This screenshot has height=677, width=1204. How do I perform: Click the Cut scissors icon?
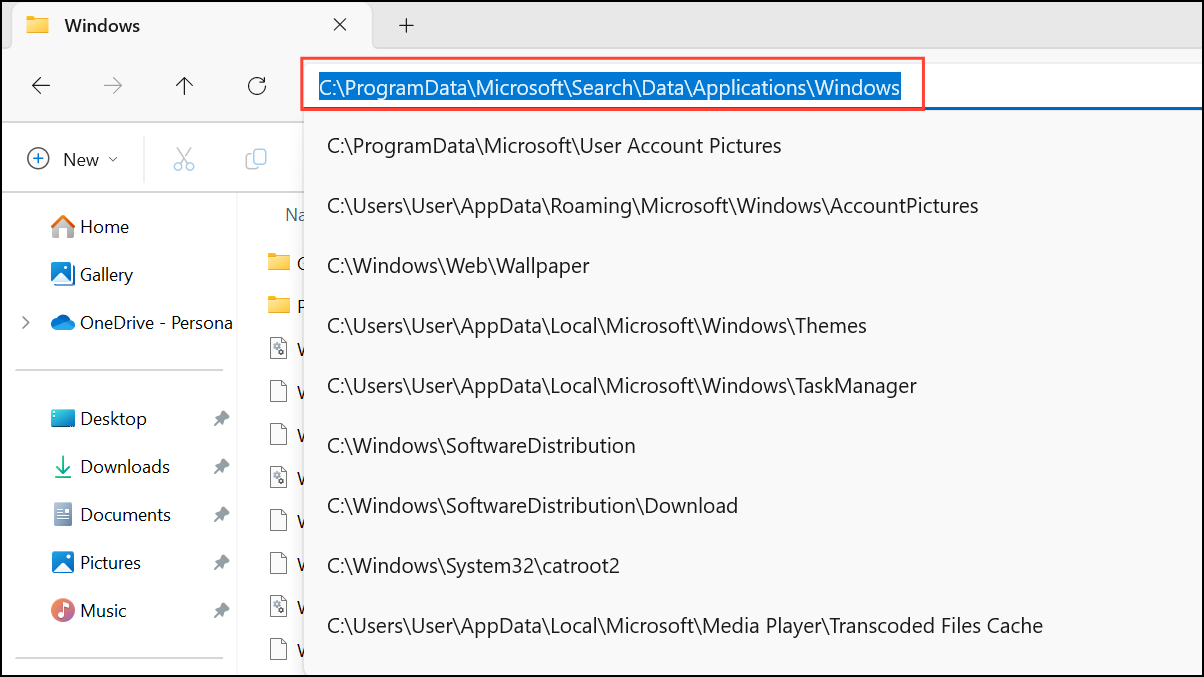point(184,159)
